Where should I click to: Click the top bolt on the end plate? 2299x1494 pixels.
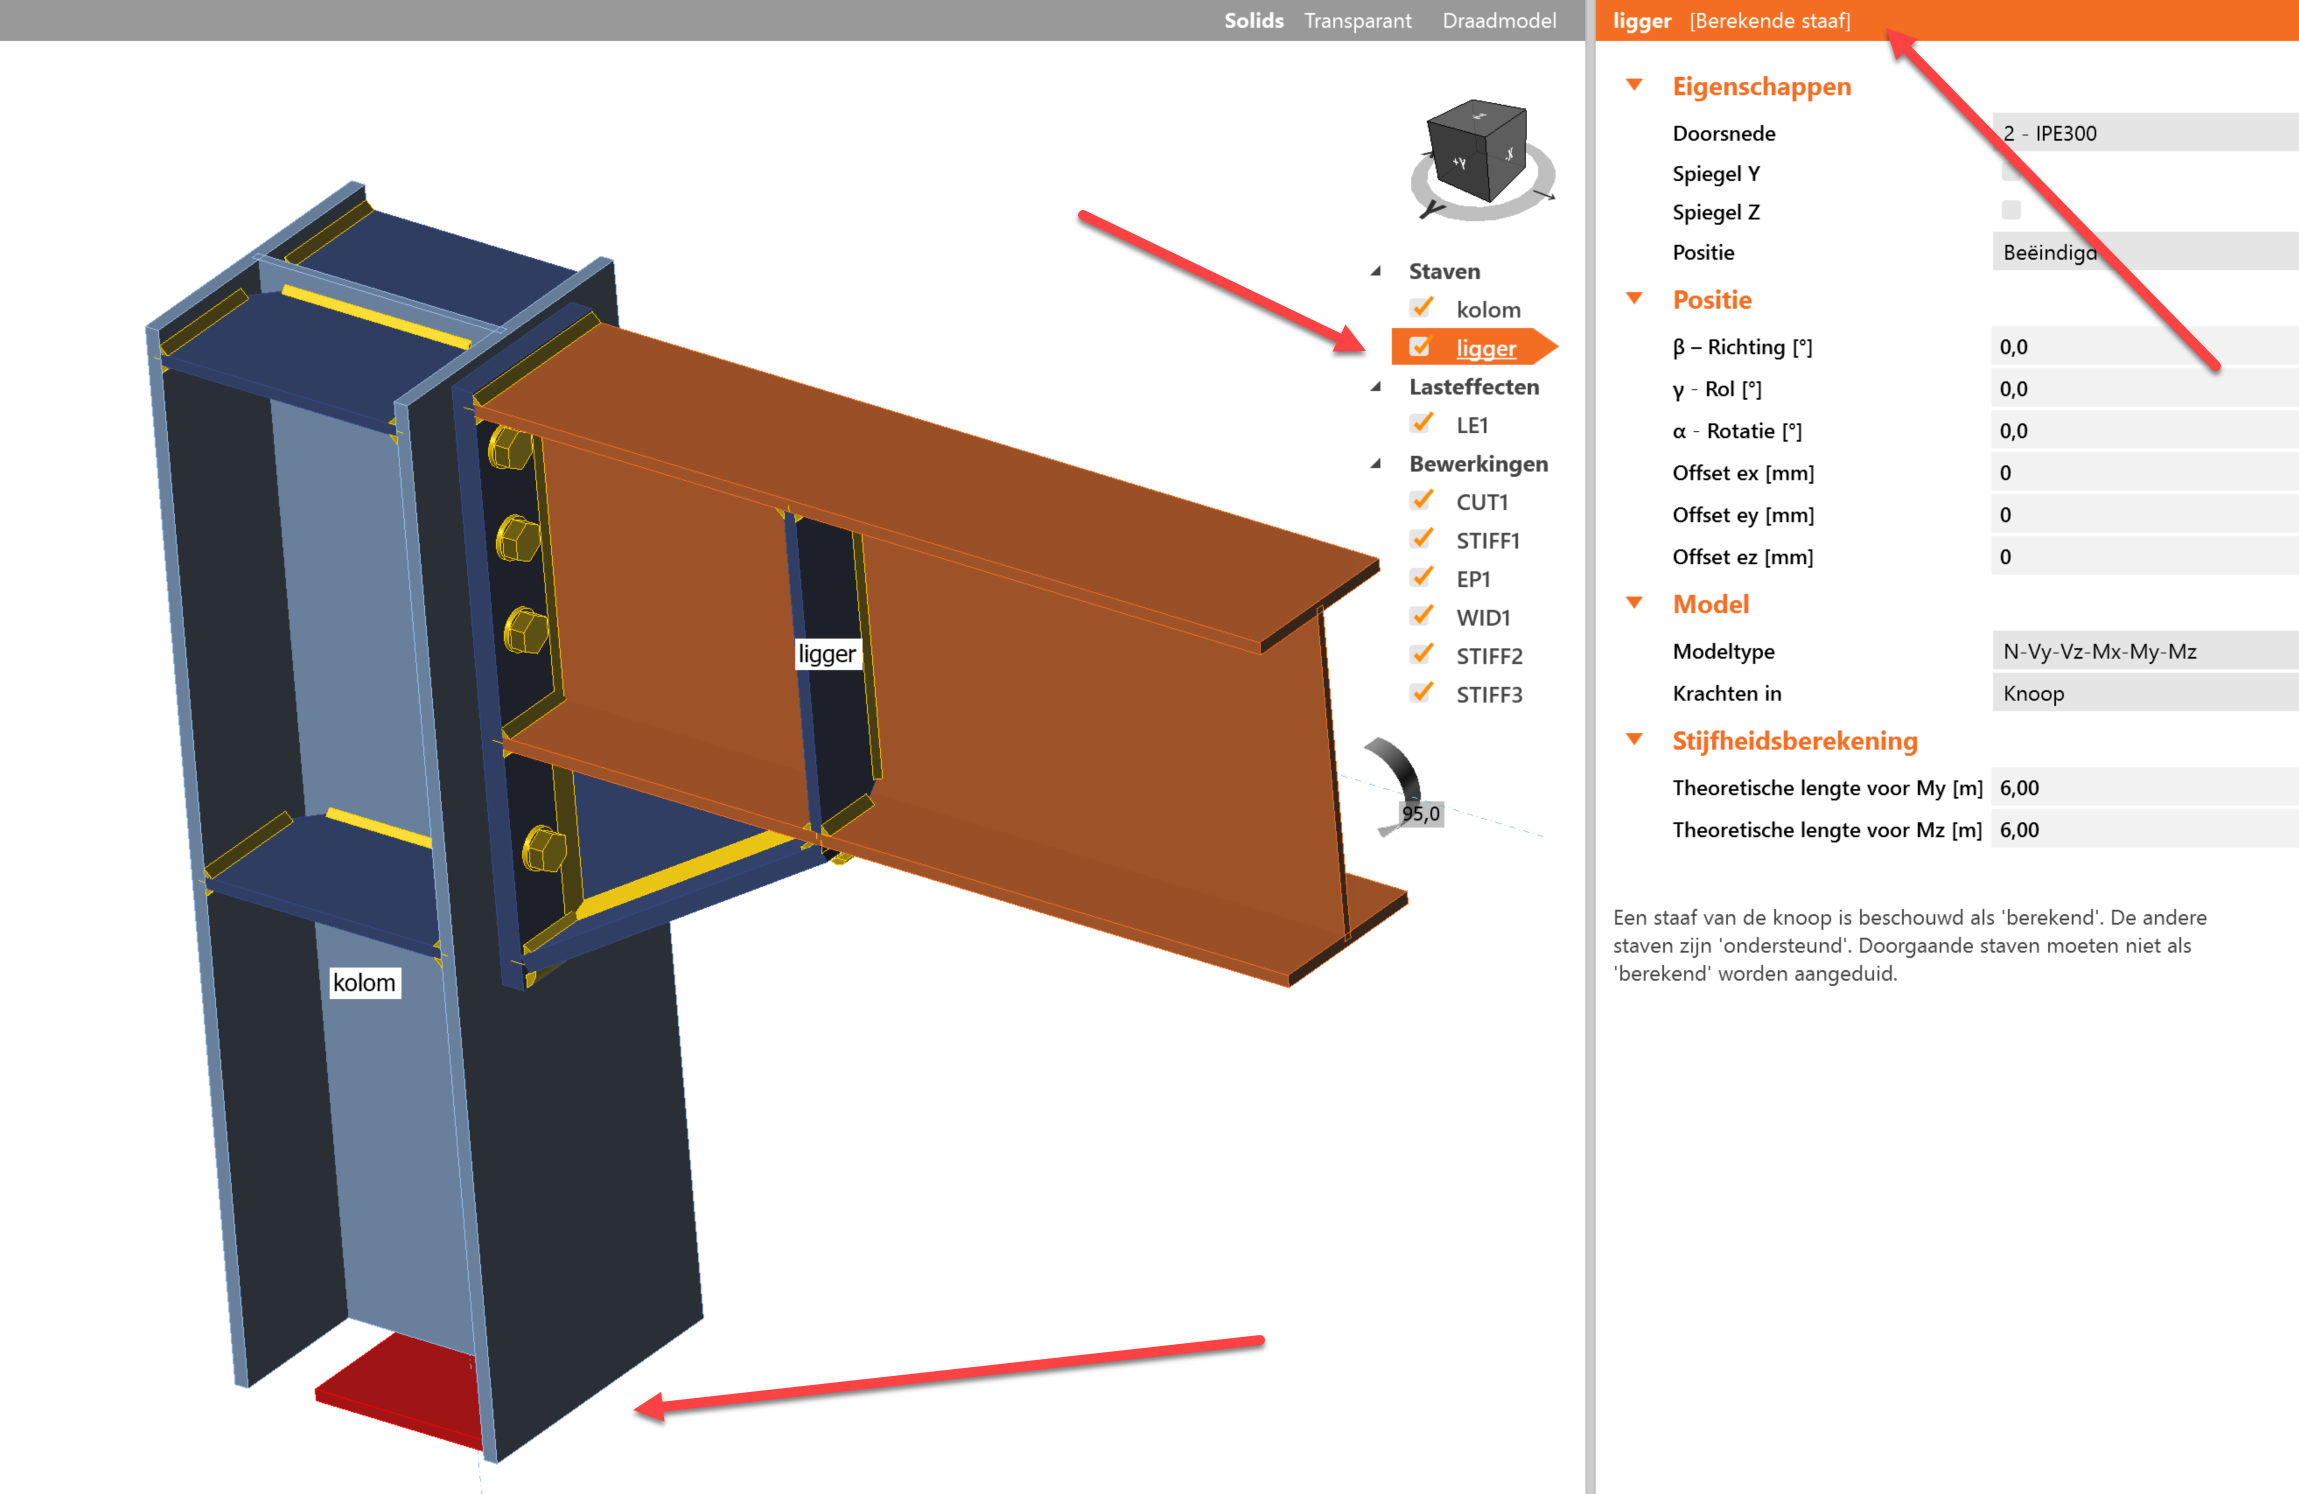509,449
